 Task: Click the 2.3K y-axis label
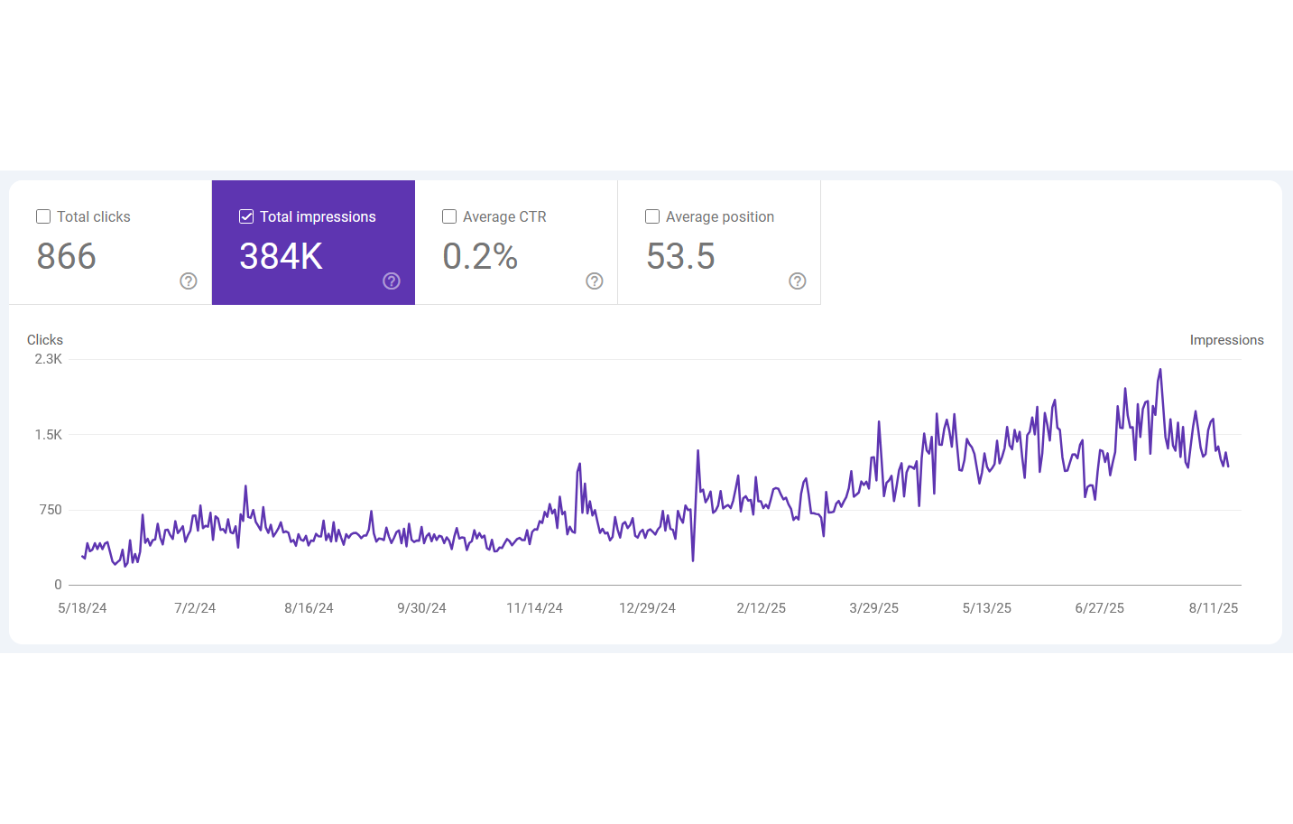[48, 359]
